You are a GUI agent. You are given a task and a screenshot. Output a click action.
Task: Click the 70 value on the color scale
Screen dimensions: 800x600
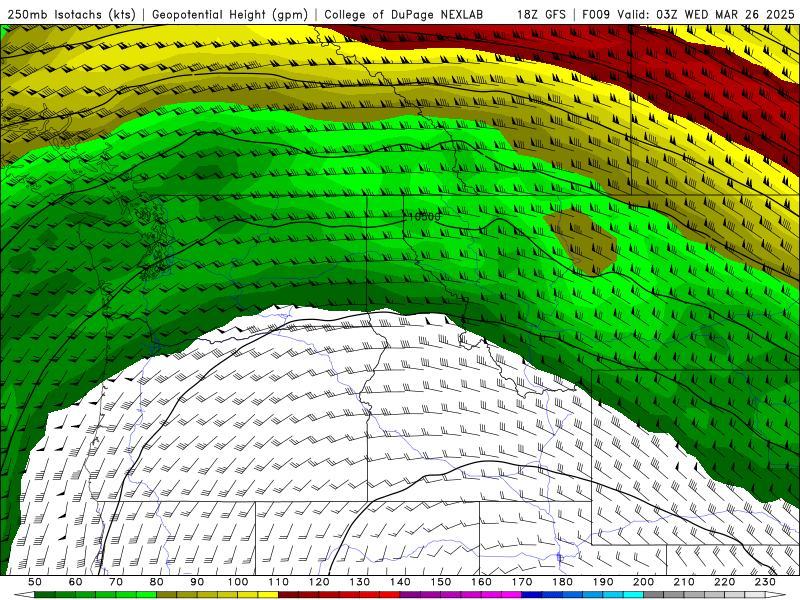(116, 582)
